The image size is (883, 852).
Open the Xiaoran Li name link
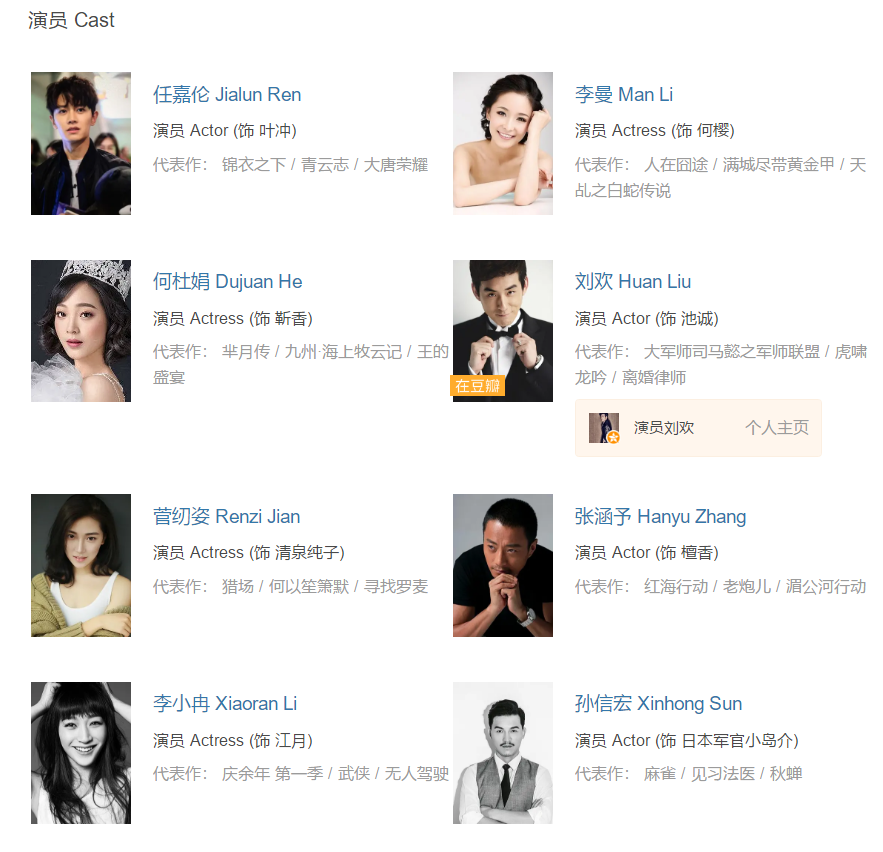click(x=225, y=703)
